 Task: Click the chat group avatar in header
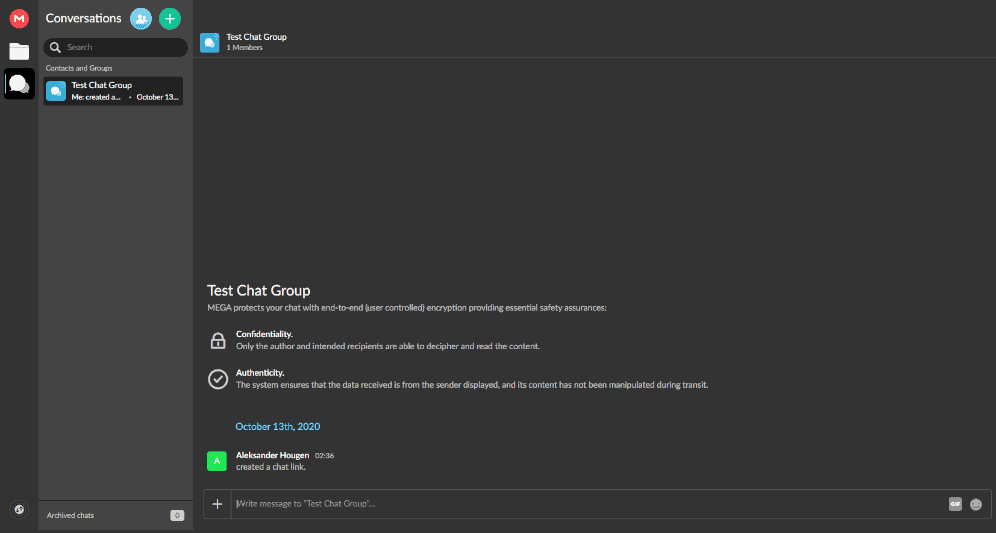tap(209, 42)
